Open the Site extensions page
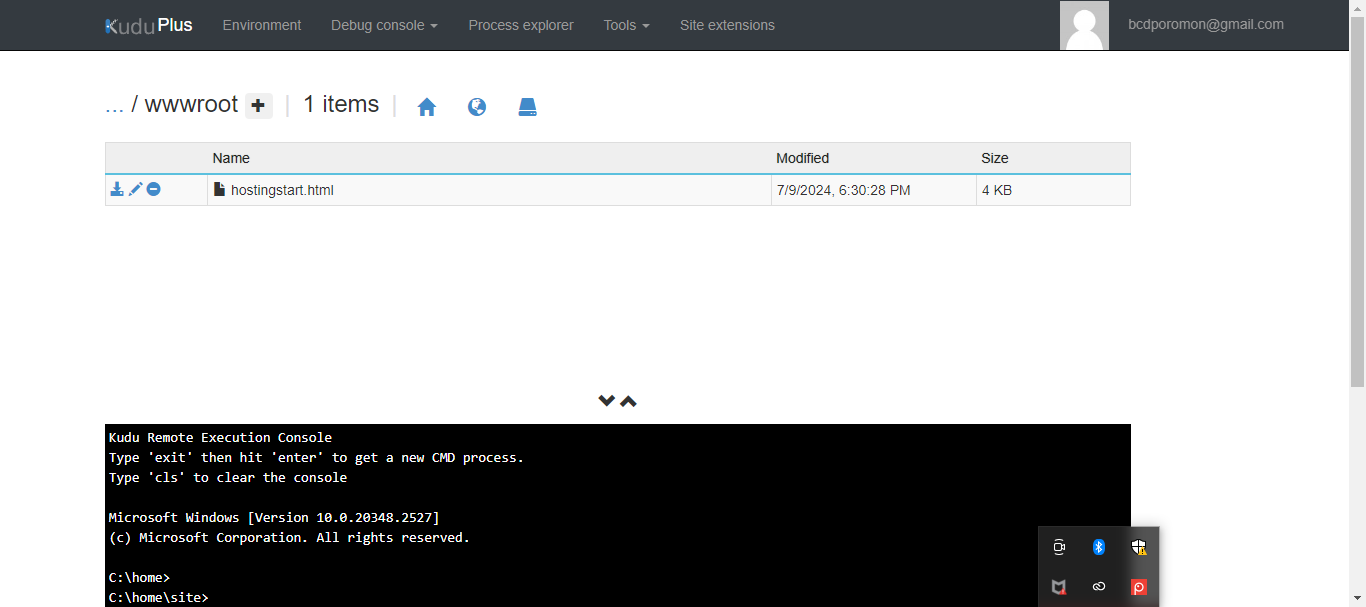Image resolution: width=1366 pixels, height=607 pixels. click(727, 25)
